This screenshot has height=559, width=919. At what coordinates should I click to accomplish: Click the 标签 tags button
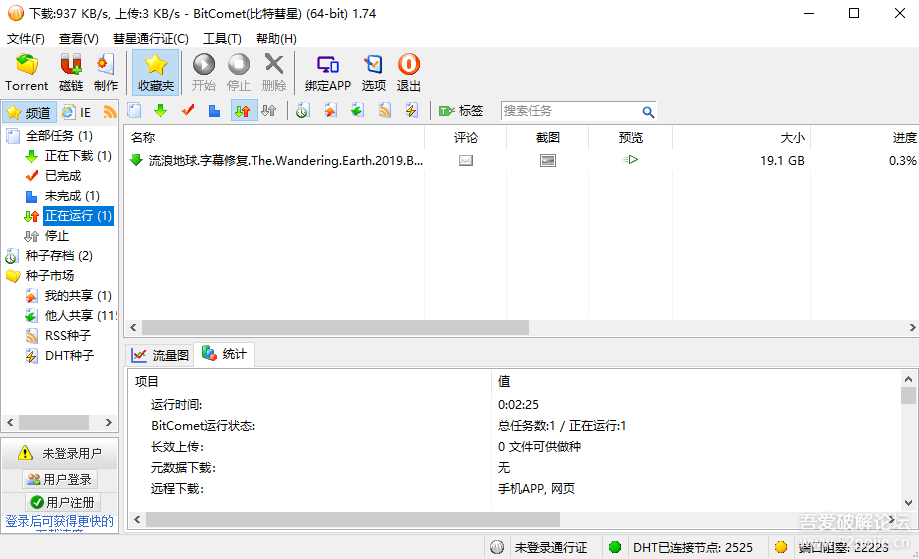pyautogui.click(x=461, y=110)
